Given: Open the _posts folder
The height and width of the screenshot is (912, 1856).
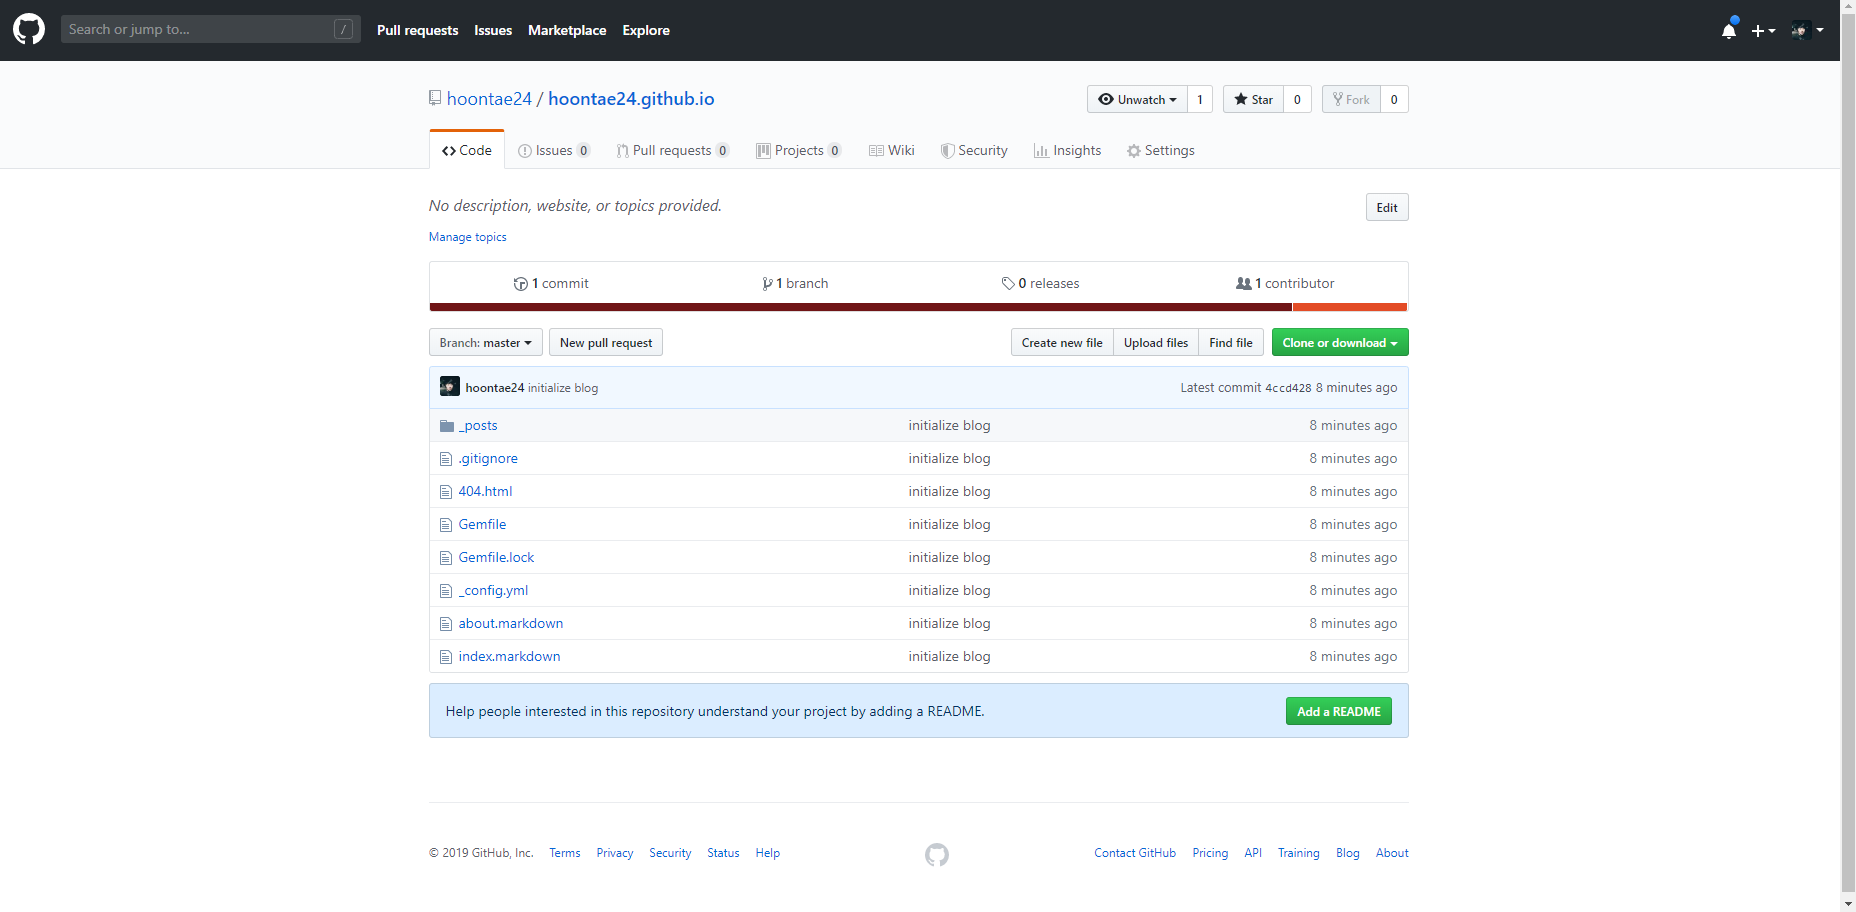Looking at the screenshot, I should point(478,425).
